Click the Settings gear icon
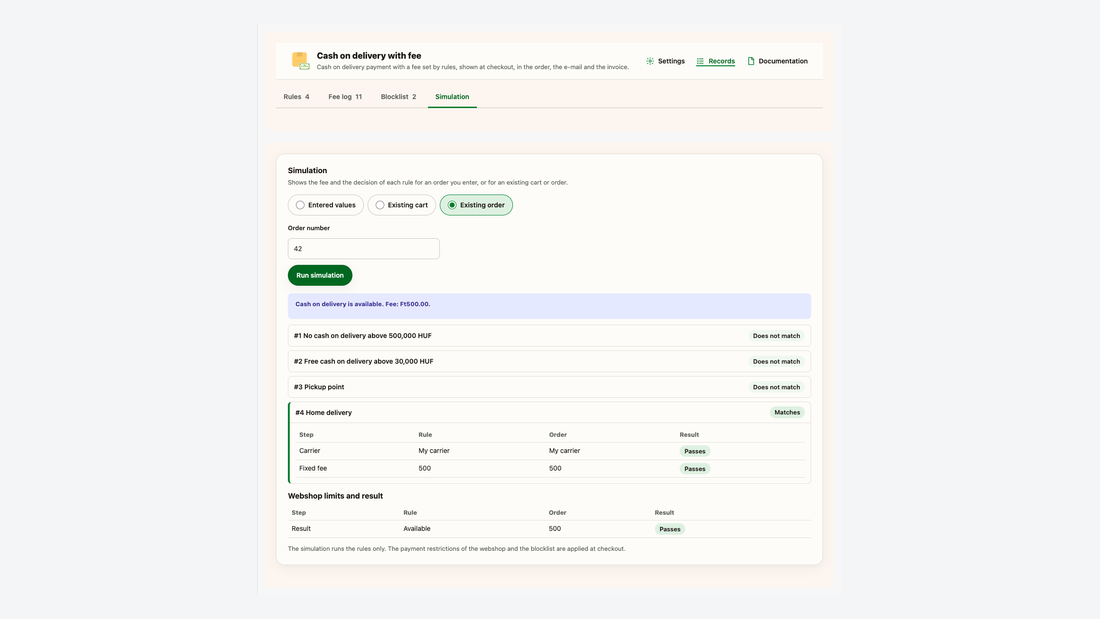1100x619 pixels. pos(650,61)
